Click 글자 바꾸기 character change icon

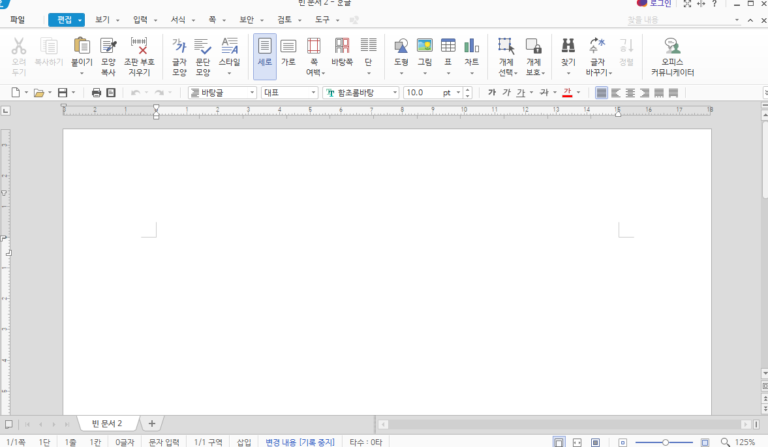pyautogui.click(x=597, y=46)
